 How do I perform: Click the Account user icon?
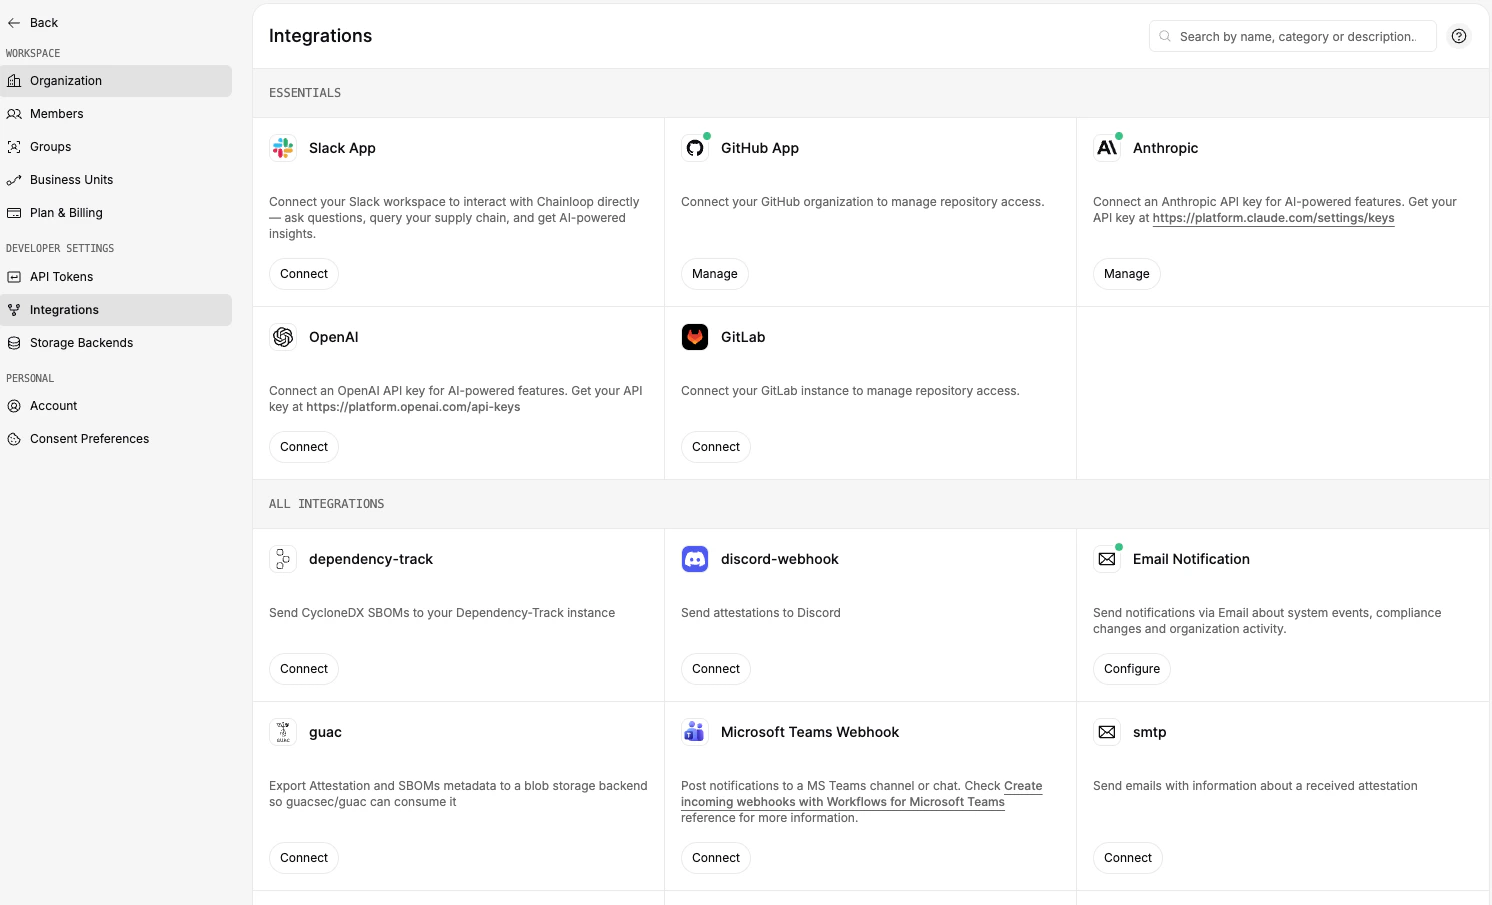[x=14, y=406]
